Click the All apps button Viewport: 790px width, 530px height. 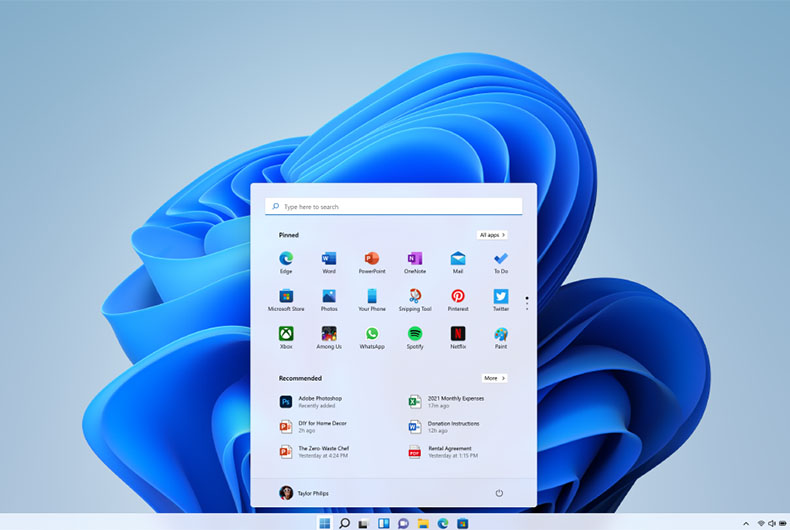492,235
